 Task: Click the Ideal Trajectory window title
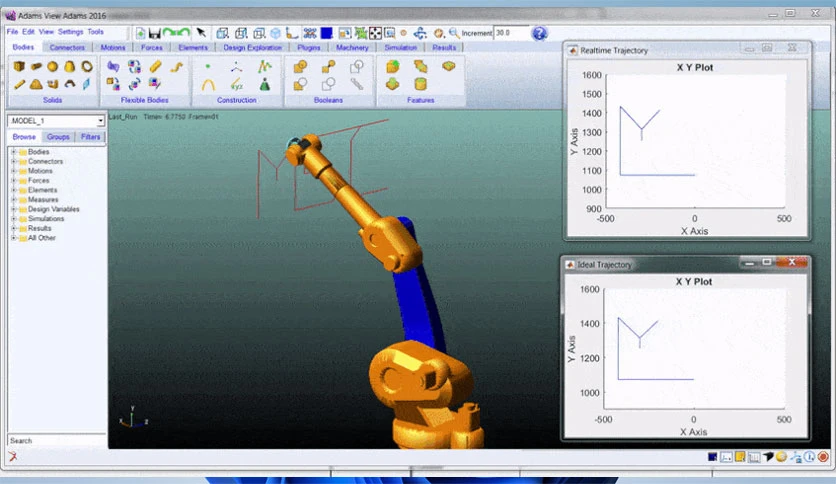pos(604,265)
